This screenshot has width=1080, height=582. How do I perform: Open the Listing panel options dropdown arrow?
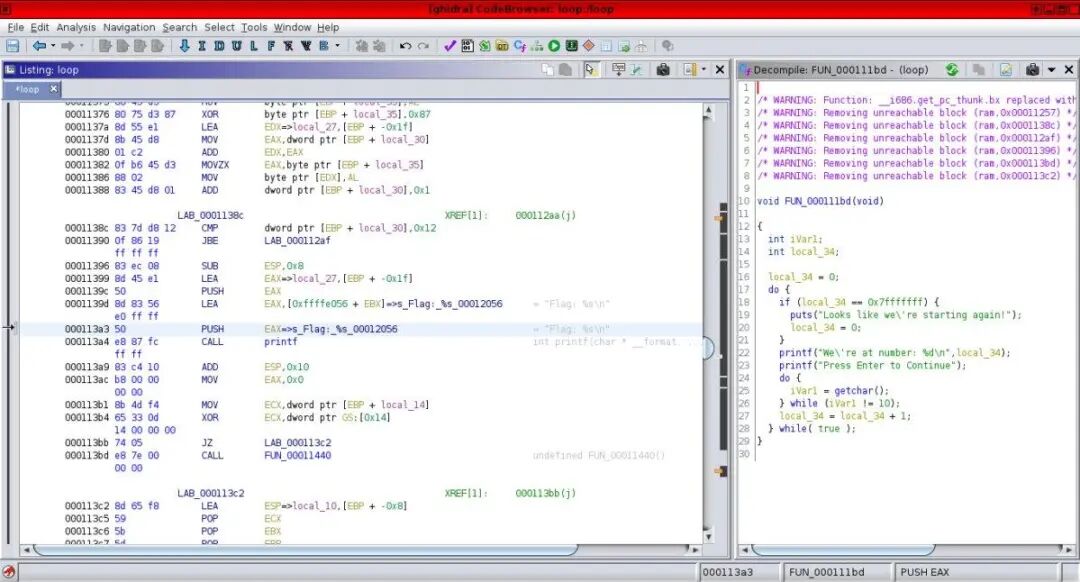[703, 70]
